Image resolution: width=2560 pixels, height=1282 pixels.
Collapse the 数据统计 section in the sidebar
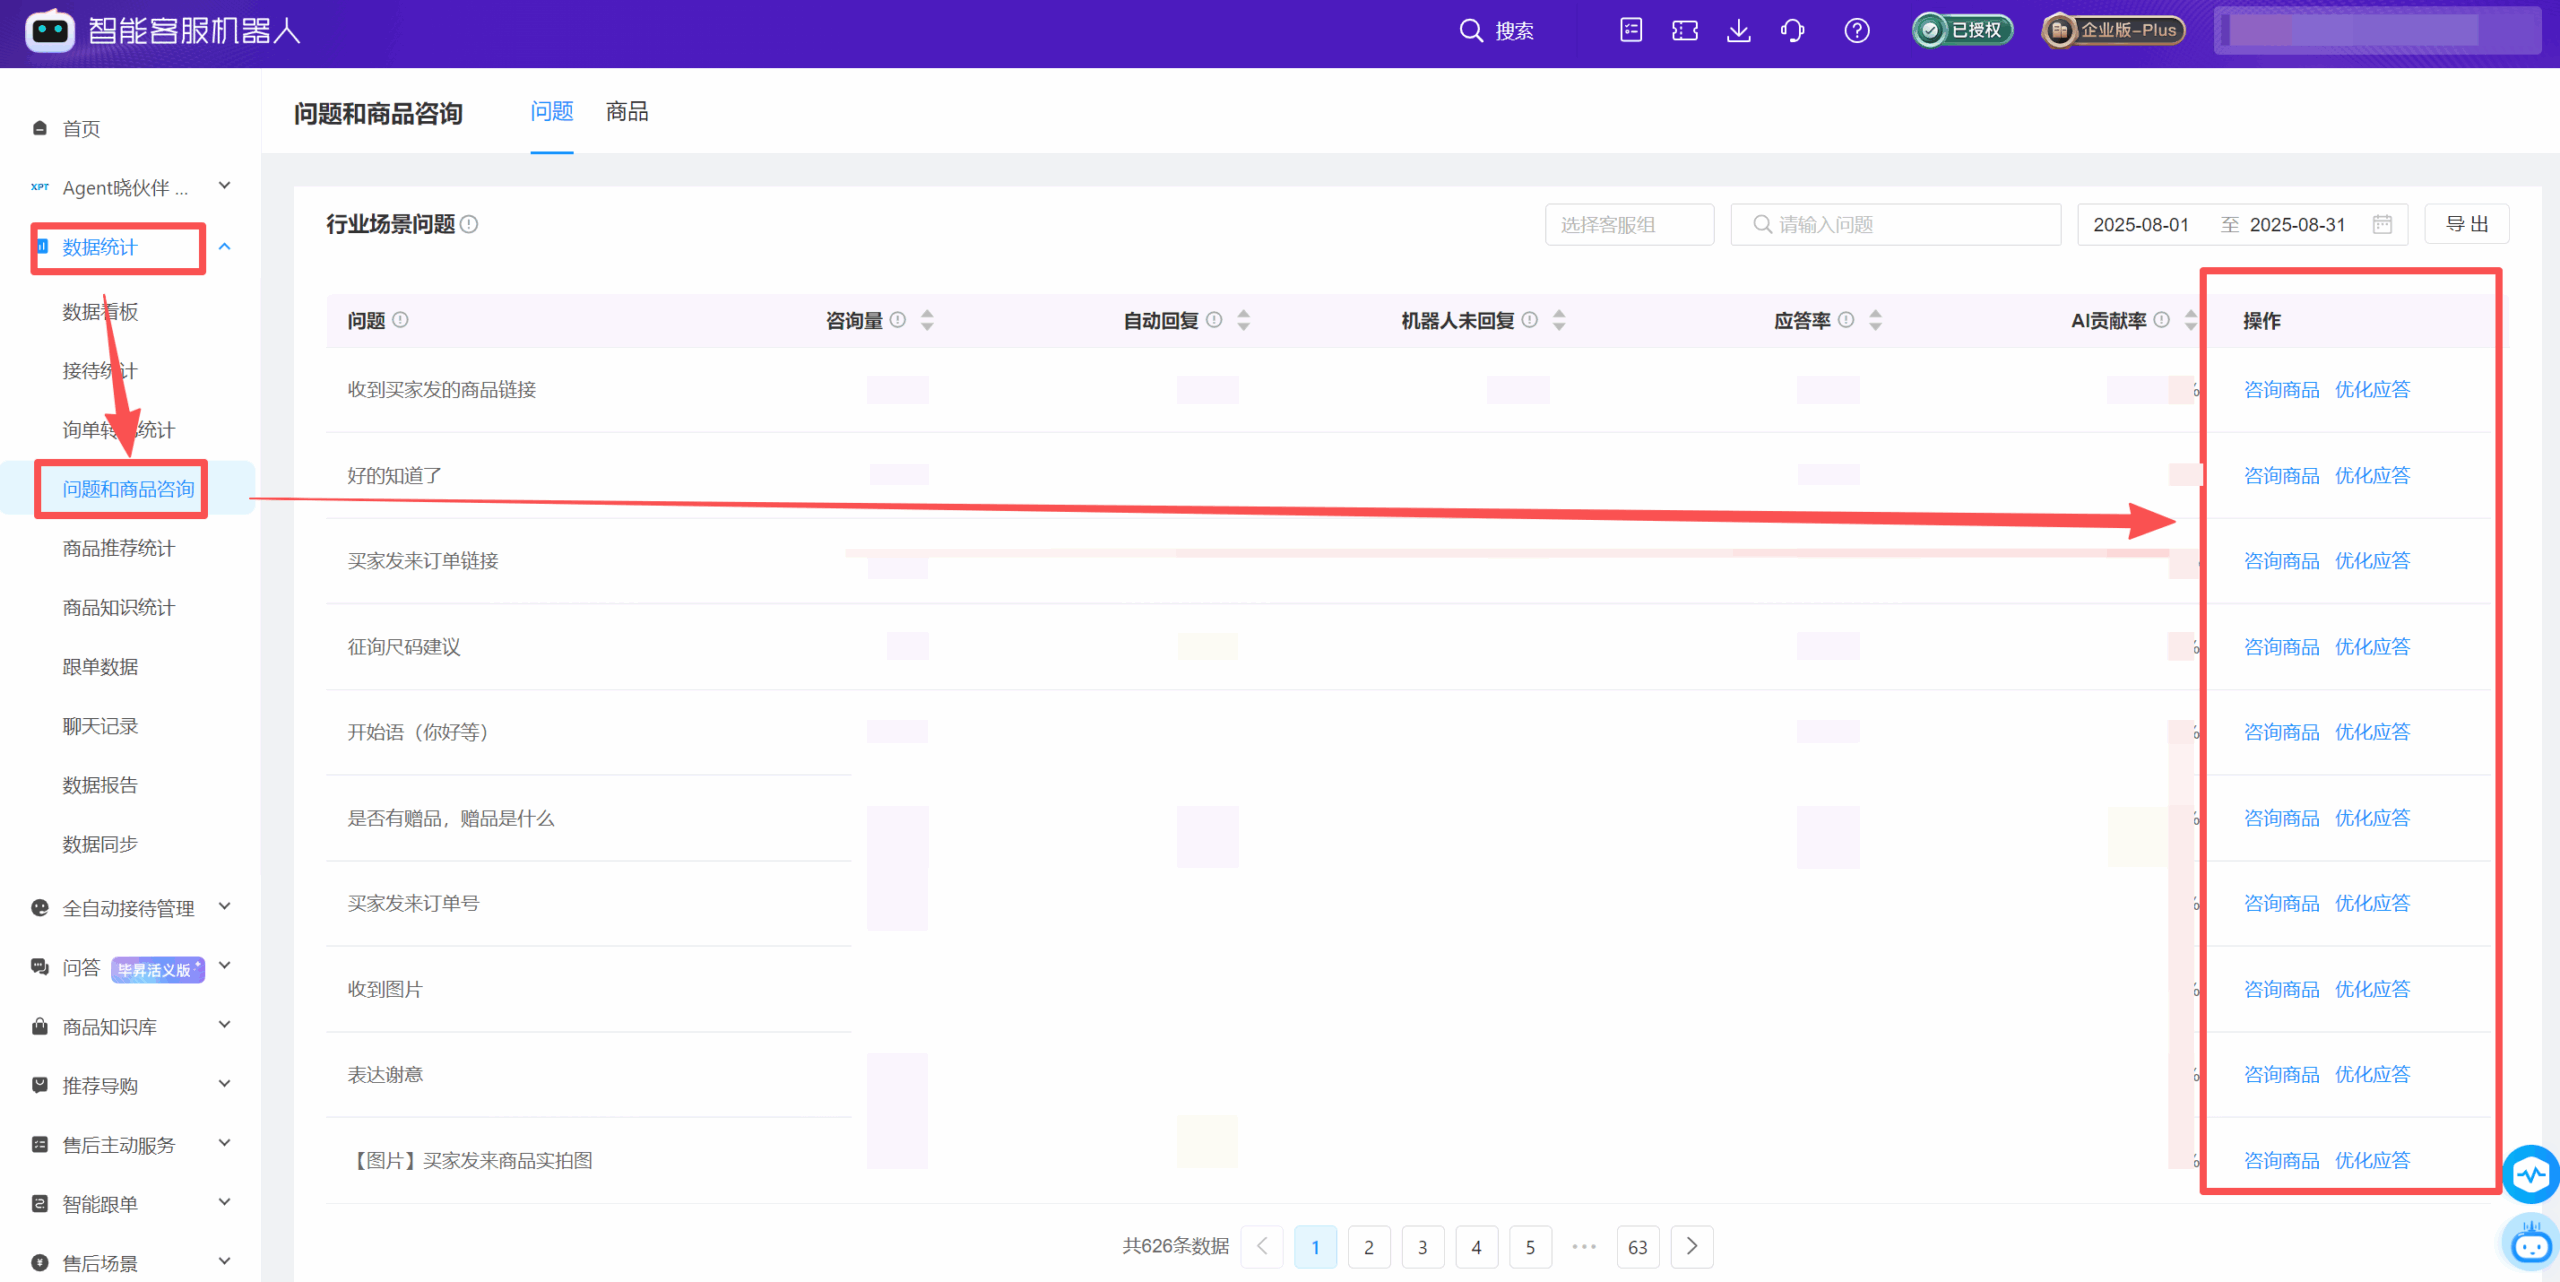point(224,246)
